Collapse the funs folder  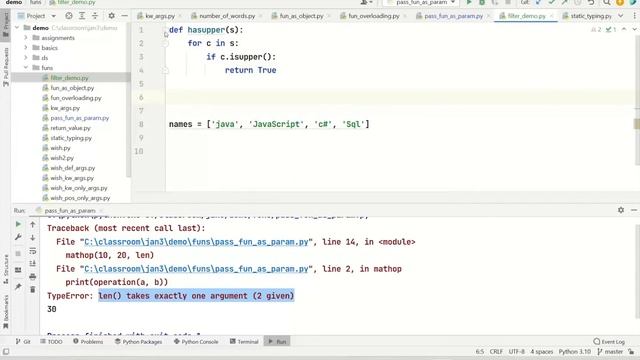click(26, 67)
